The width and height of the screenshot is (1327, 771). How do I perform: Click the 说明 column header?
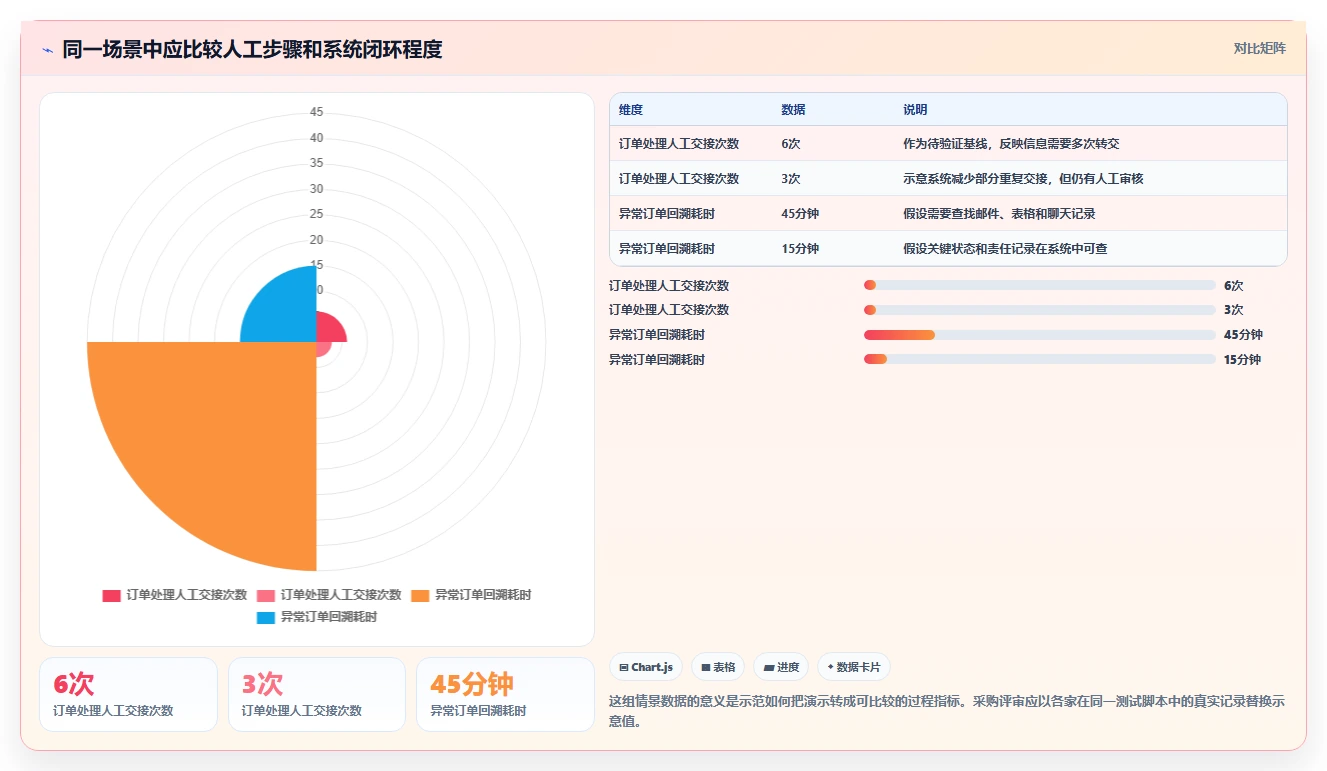pyautogui.click(x=915, y=109)
